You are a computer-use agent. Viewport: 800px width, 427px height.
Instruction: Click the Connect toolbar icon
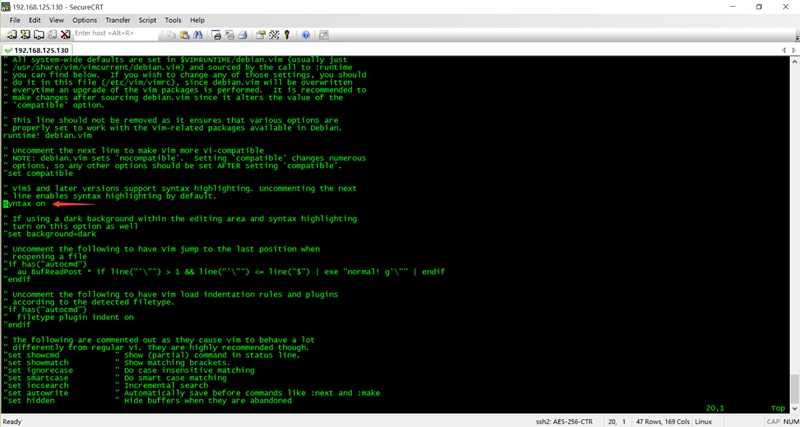point(12,35)
